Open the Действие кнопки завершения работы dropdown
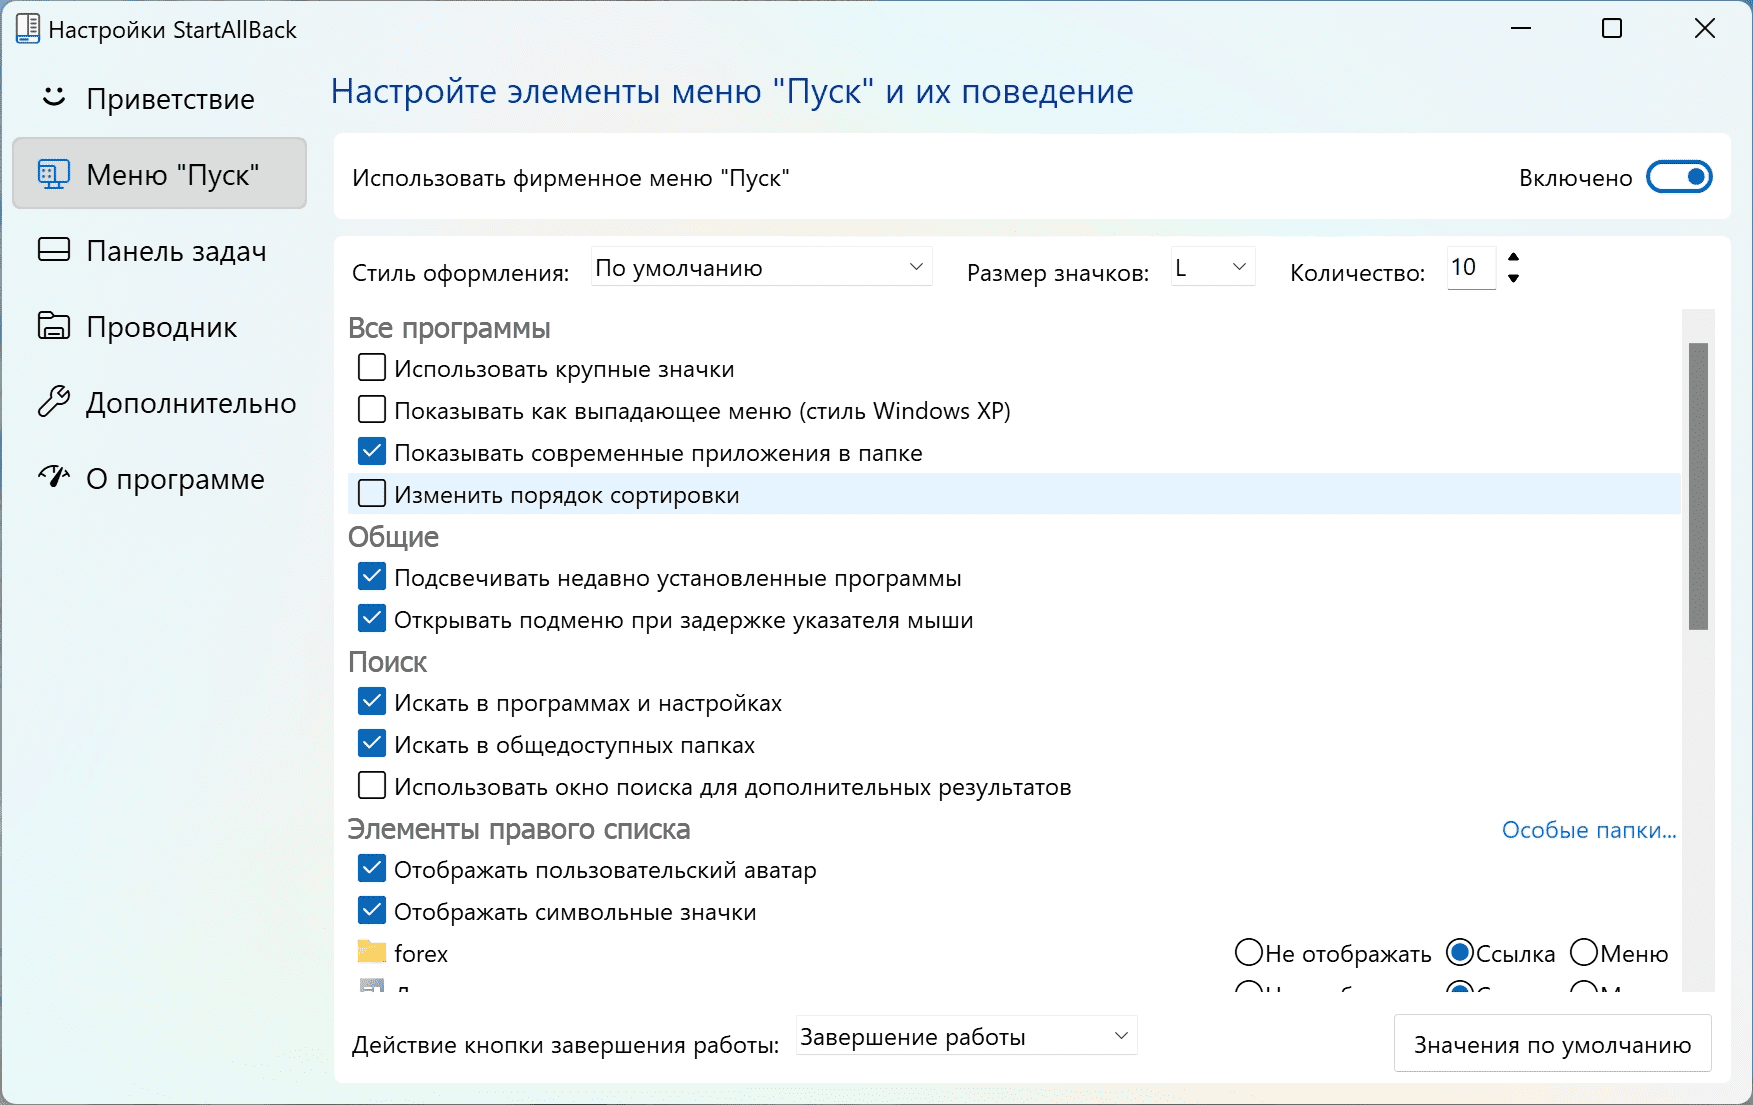Image resolution: width=1753 pixels, height=1105 pixels. [x=966, y=1037]
